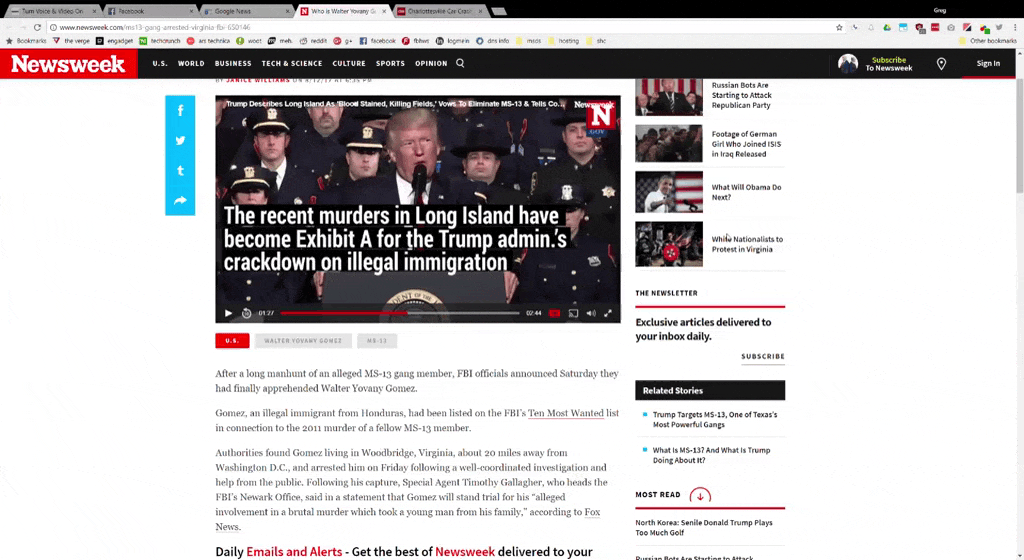Click the location pin icon in header

(x=941, y=64)
